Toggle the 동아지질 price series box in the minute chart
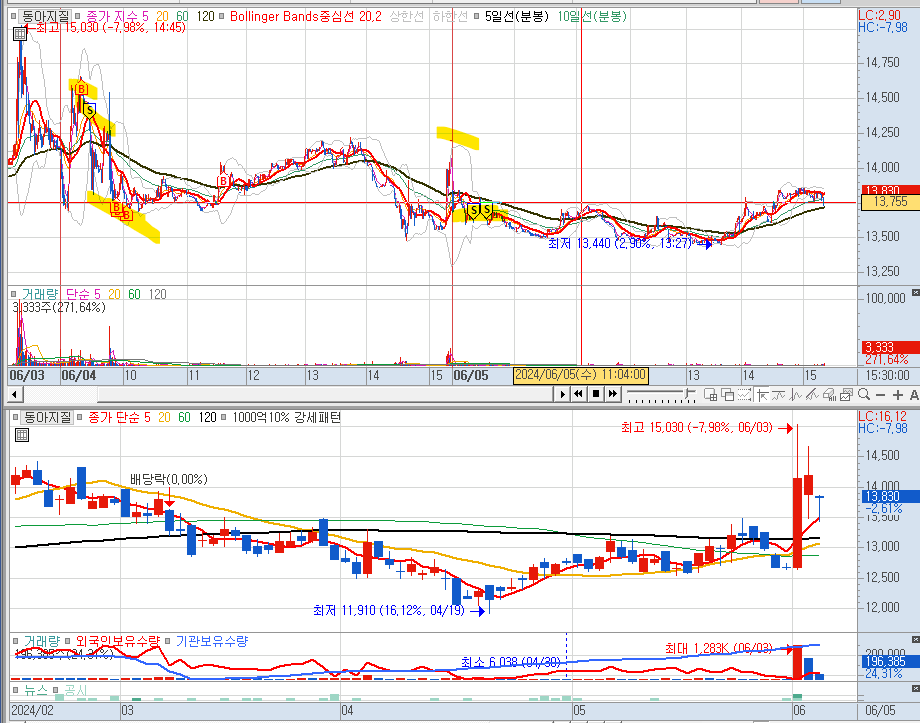920x723 pixels. (x=14, y=16)
